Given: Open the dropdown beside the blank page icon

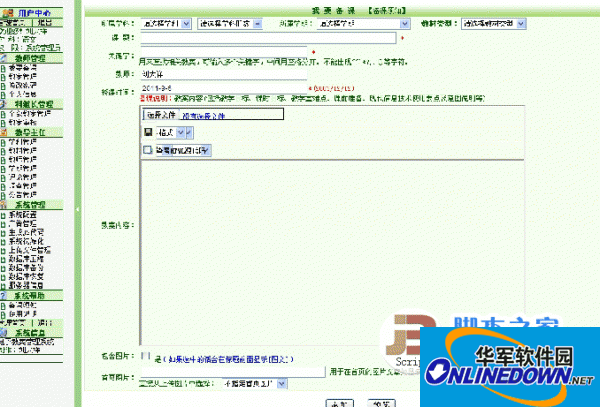Looking at the screenshot, I should 183,150.
